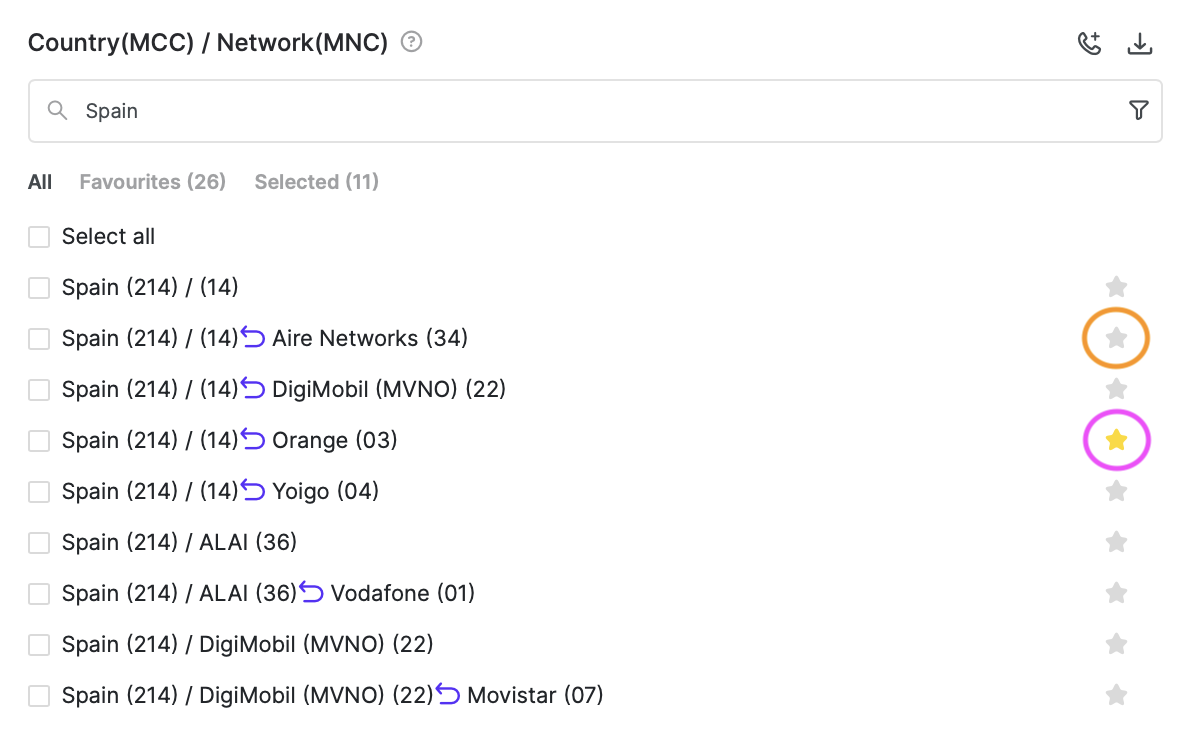Select the Orange (03) network checkbox
The image size is (1188, 740).
click(39, 440)
